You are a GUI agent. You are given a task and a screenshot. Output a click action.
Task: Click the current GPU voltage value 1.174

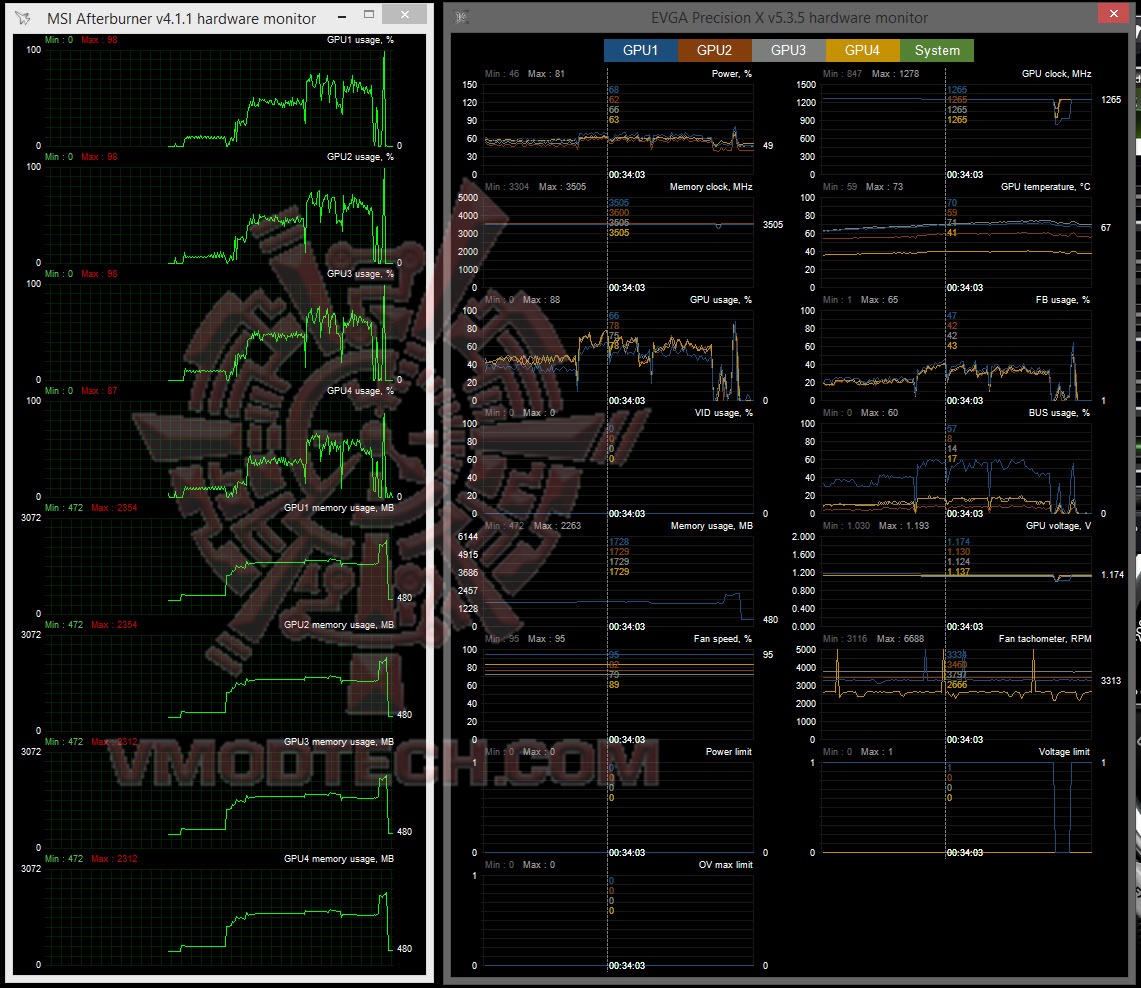tap(1113, 575)
